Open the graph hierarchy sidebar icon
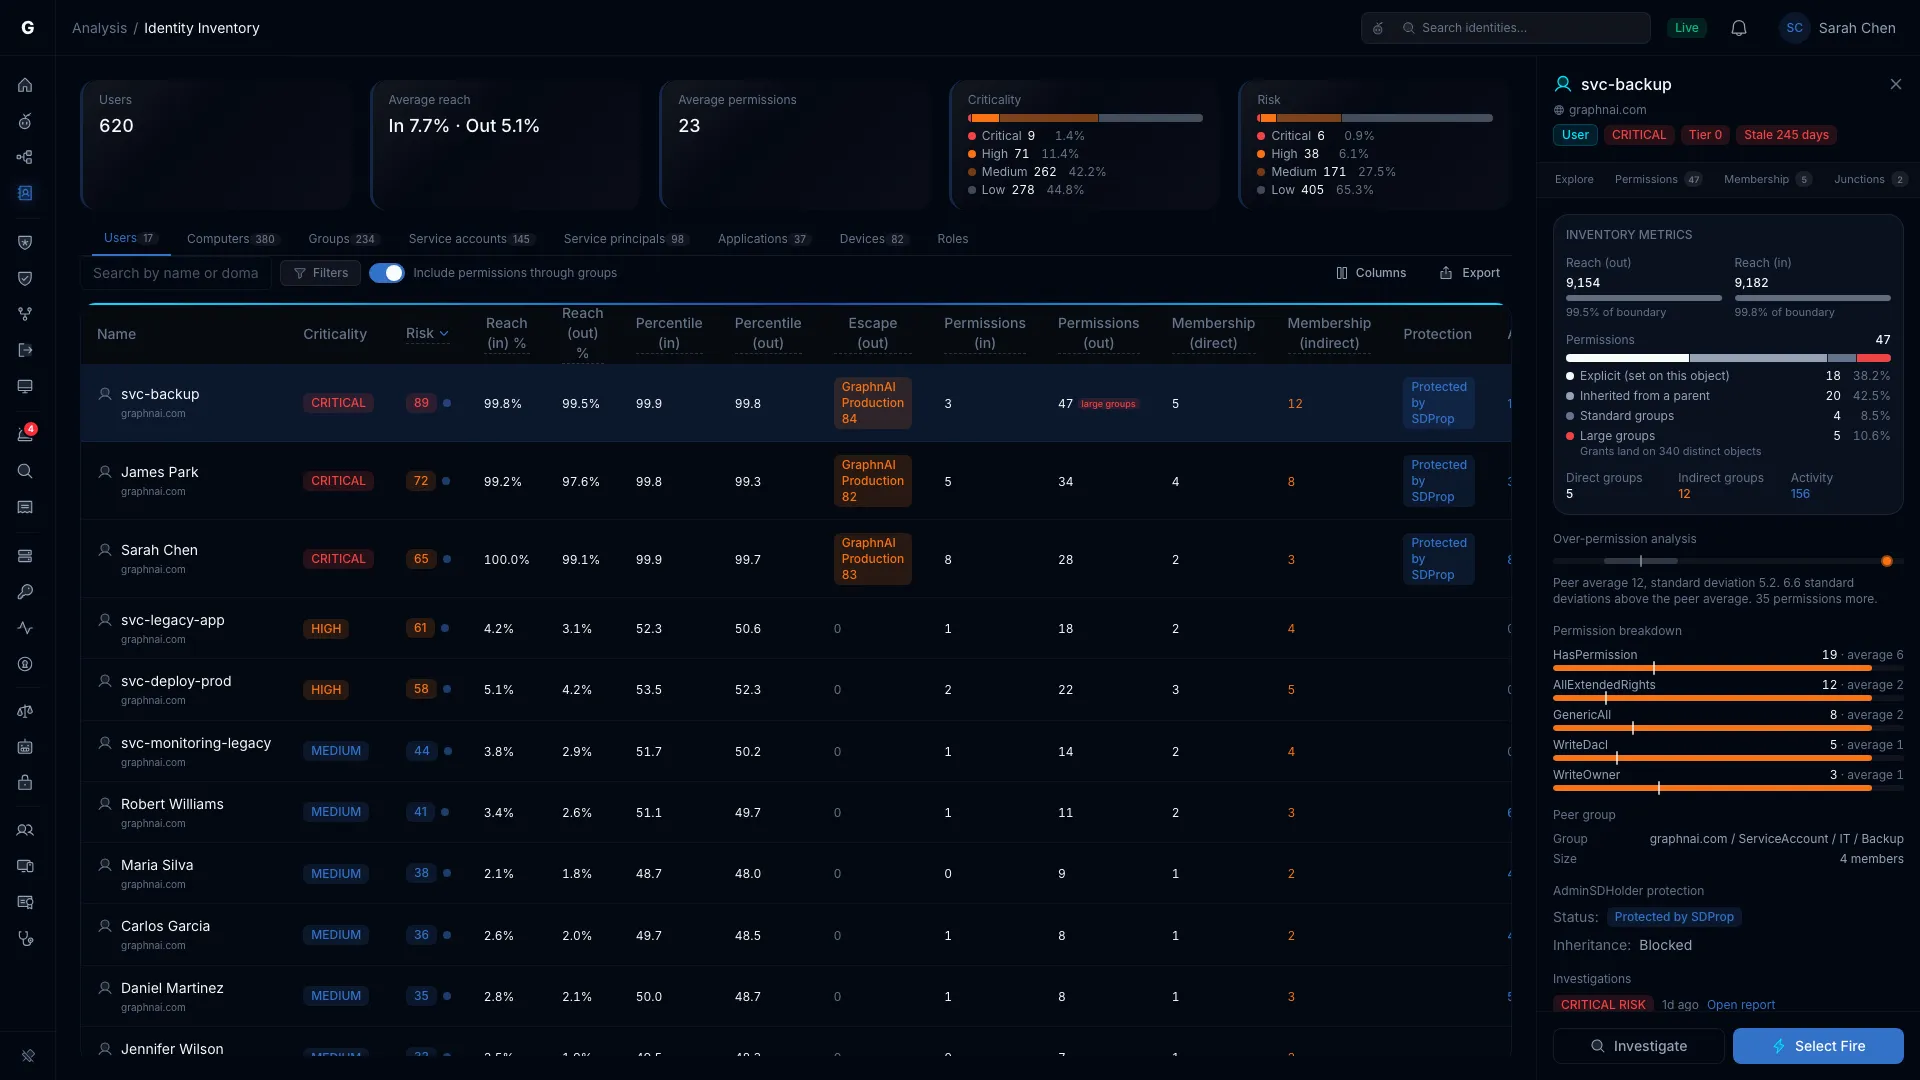Viewport: 1920px width, 1080px height. point(25,157)
